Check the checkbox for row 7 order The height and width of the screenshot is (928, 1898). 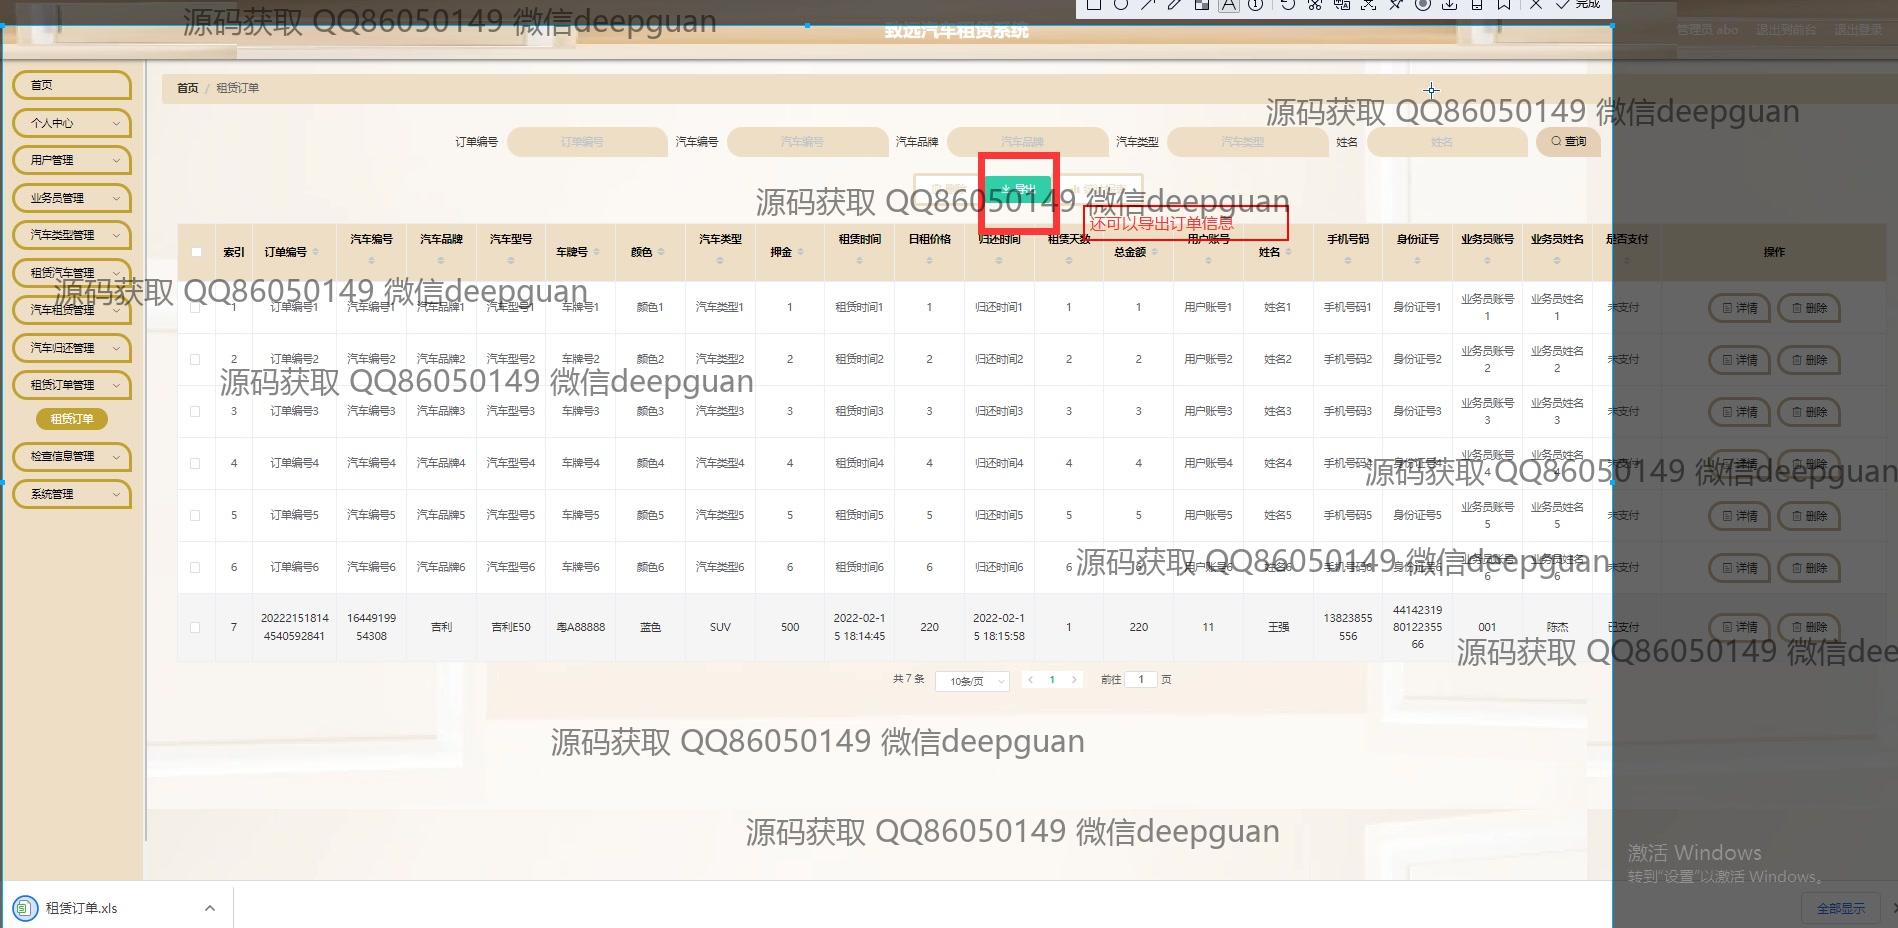click(195, 627)
